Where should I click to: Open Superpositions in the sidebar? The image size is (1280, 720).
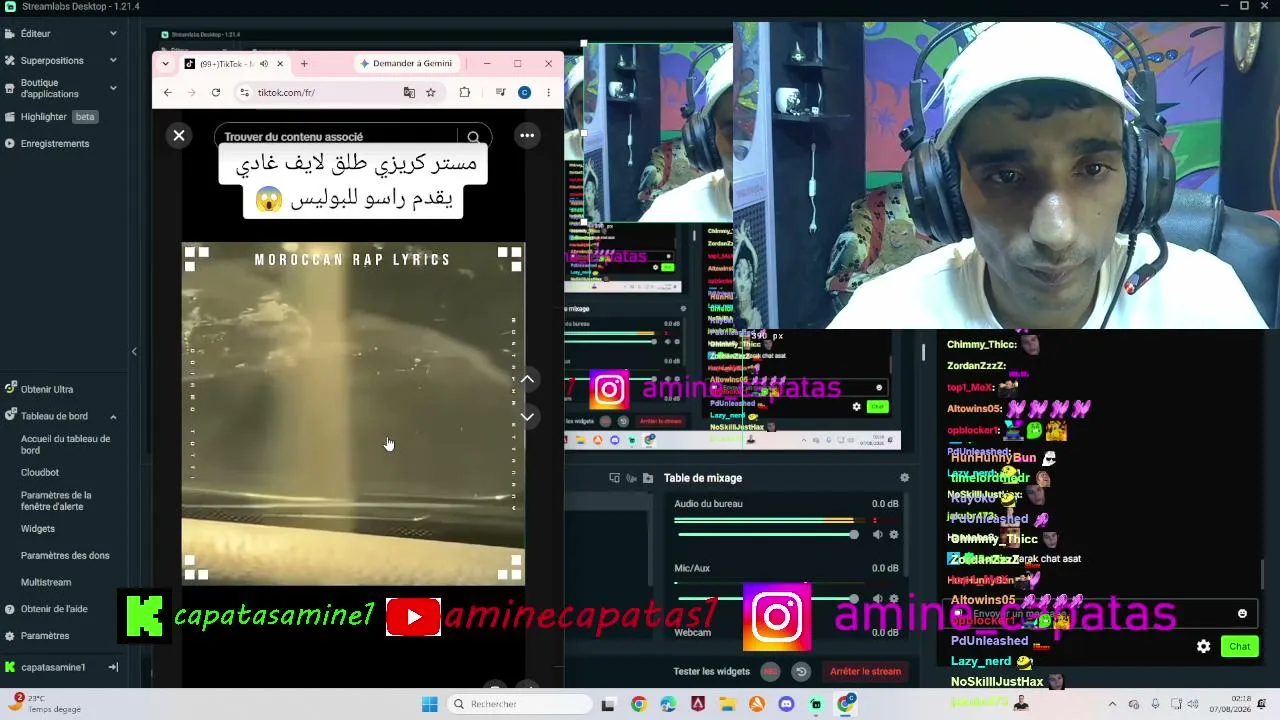[52, 60]
